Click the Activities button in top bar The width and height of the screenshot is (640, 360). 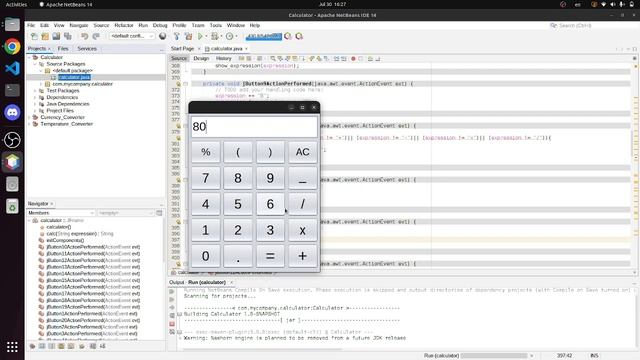(16, 4)
